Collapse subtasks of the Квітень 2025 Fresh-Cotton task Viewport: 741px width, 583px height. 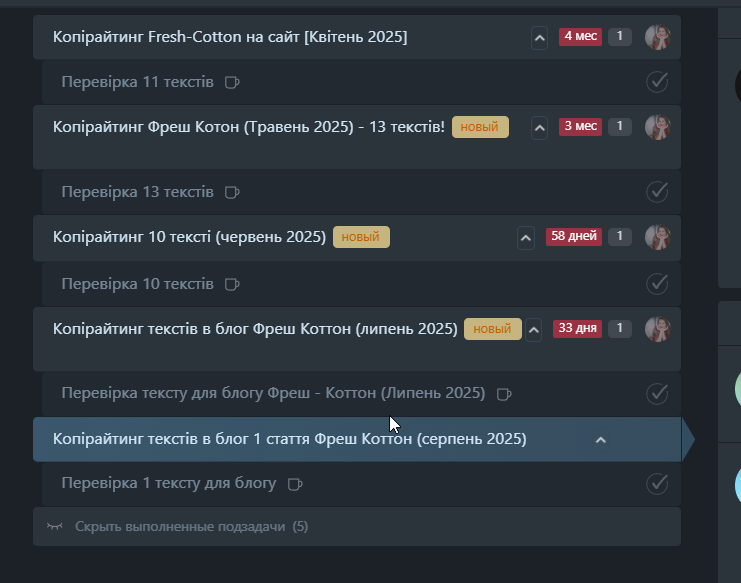pos(539,38)
